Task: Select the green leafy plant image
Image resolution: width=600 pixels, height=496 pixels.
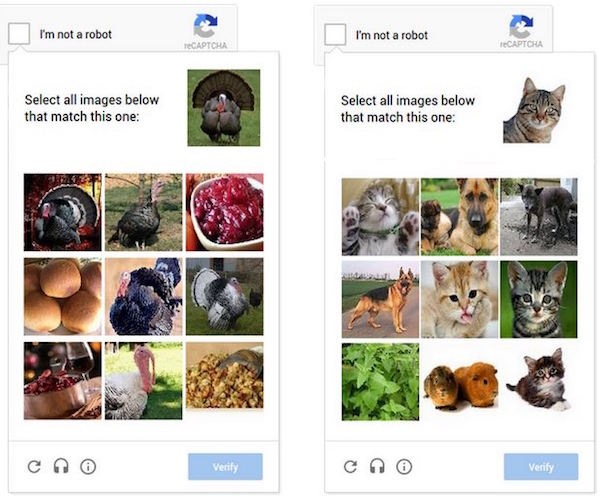Action: 380,382
